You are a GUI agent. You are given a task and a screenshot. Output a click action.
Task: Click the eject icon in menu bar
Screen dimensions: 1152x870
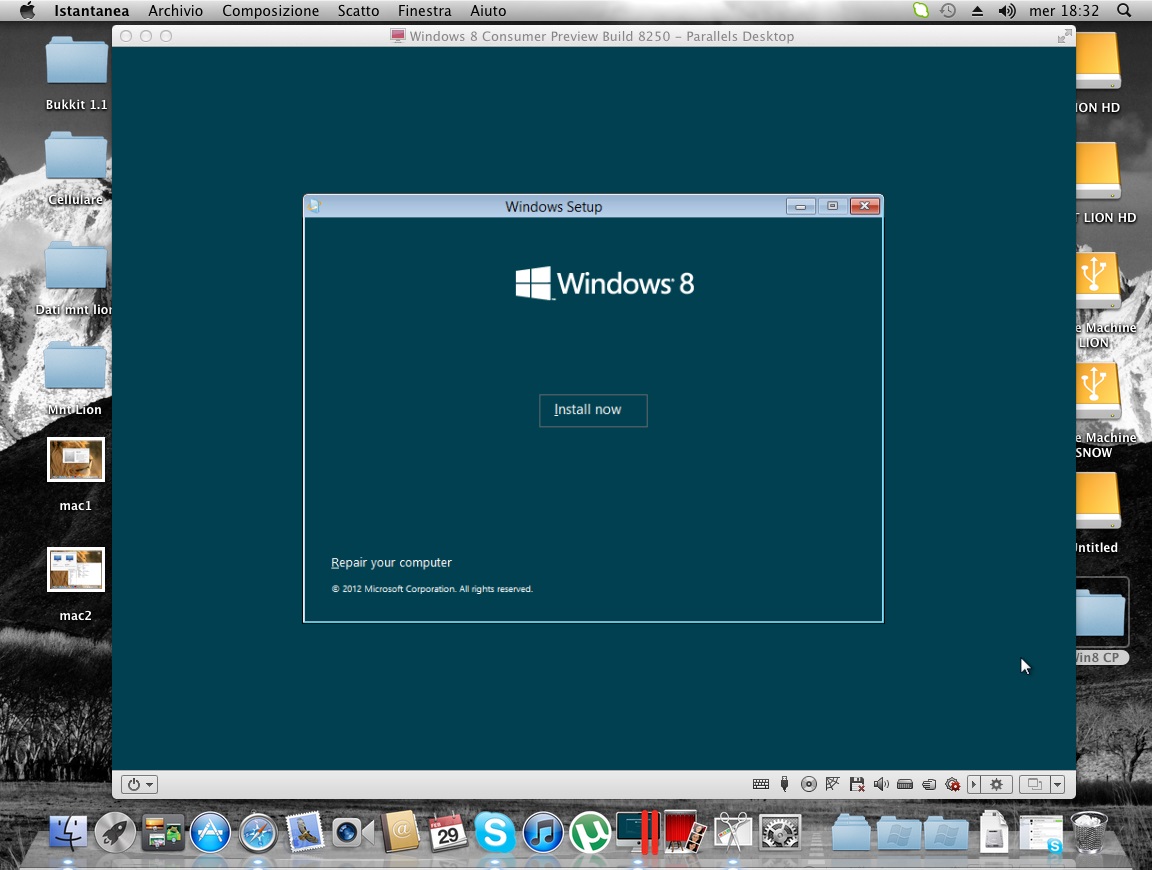[x=977, y=11]
